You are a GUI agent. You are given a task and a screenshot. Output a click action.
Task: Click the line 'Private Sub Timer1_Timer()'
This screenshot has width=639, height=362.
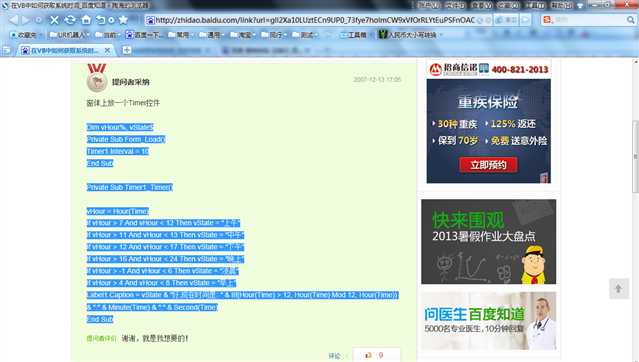tap(130, 187)
